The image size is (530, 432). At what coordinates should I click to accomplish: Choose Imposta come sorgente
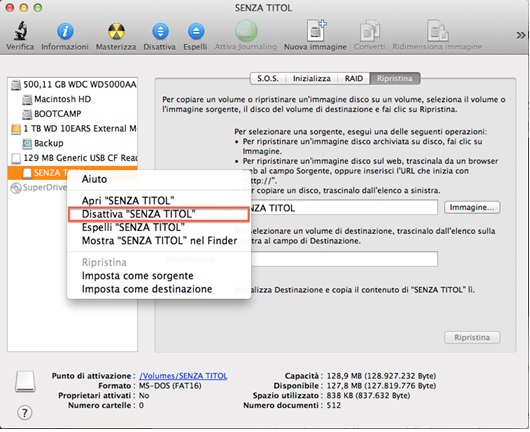pos(159,276)
